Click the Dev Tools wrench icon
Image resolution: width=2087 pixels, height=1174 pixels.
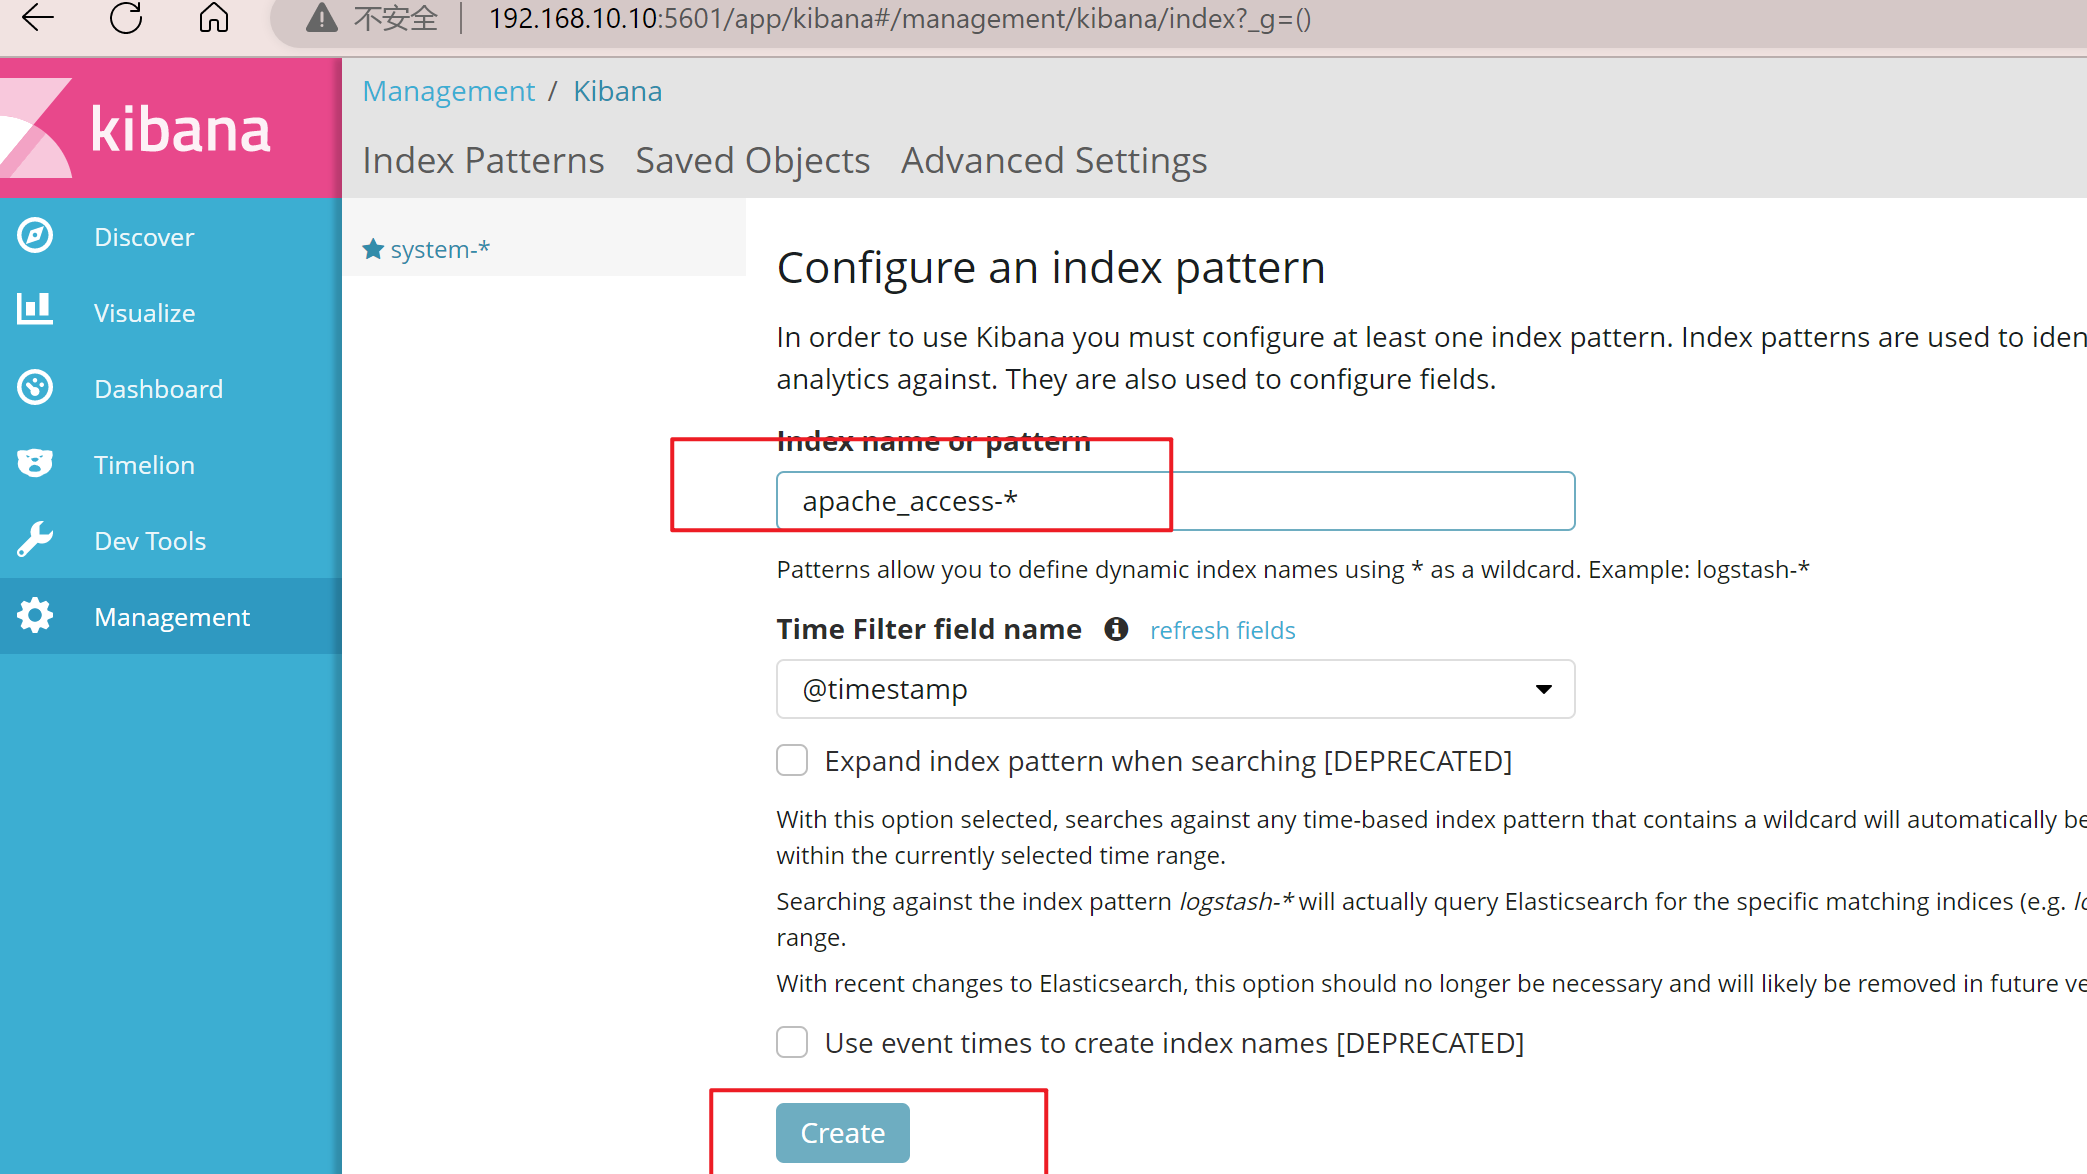[x=35, y=540]
